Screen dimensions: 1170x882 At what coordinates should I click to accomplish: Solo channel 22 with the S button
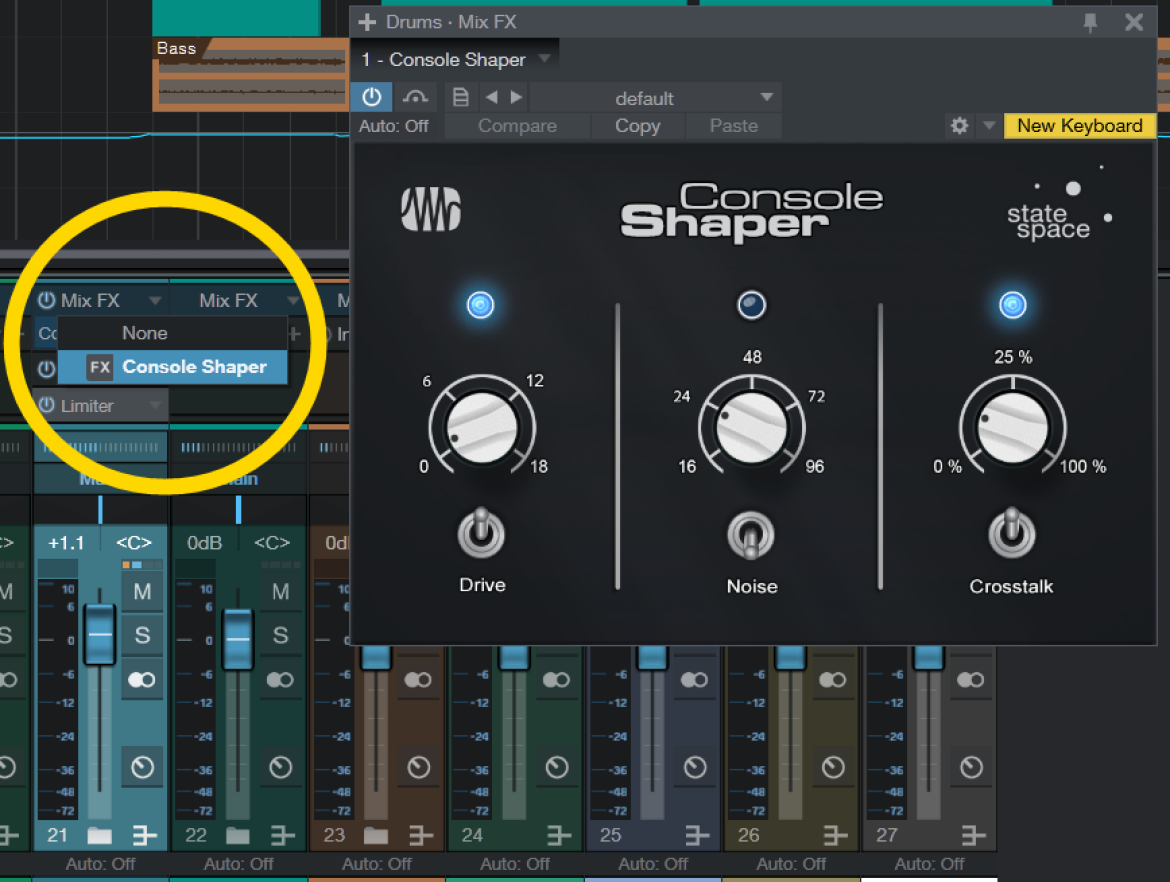[x=281, y=635]
